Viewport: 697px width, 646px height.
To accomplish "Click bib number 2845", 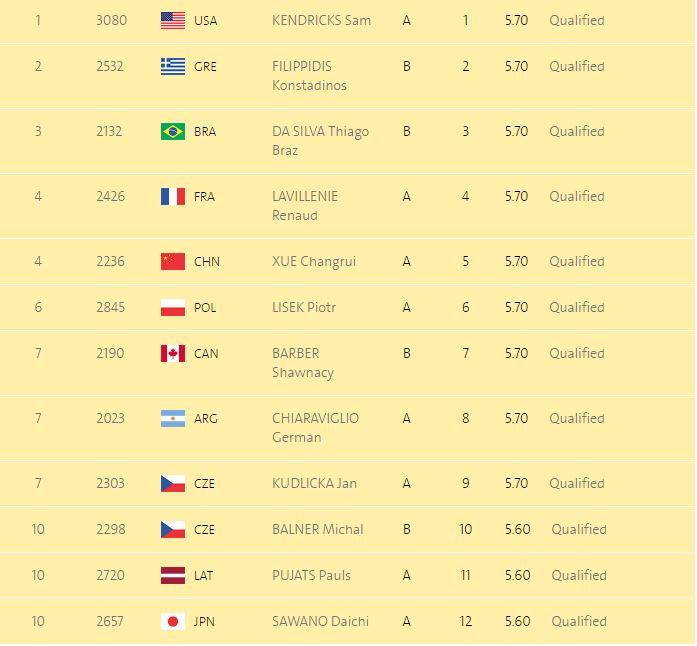I will [110, 307].
